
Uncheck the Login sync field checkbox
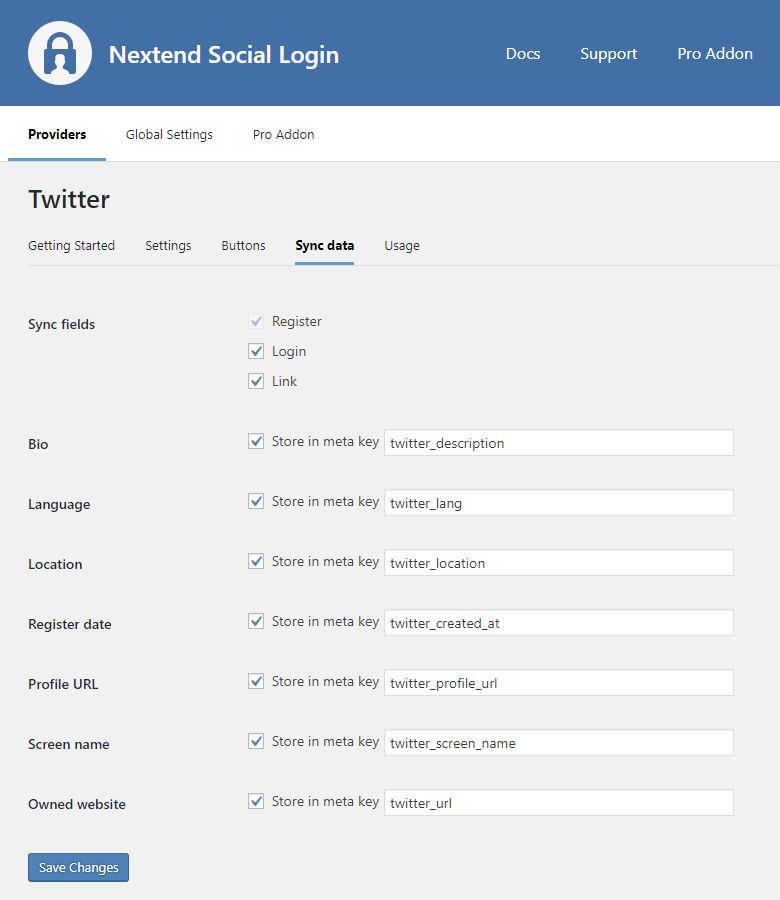tap(256, 352)
